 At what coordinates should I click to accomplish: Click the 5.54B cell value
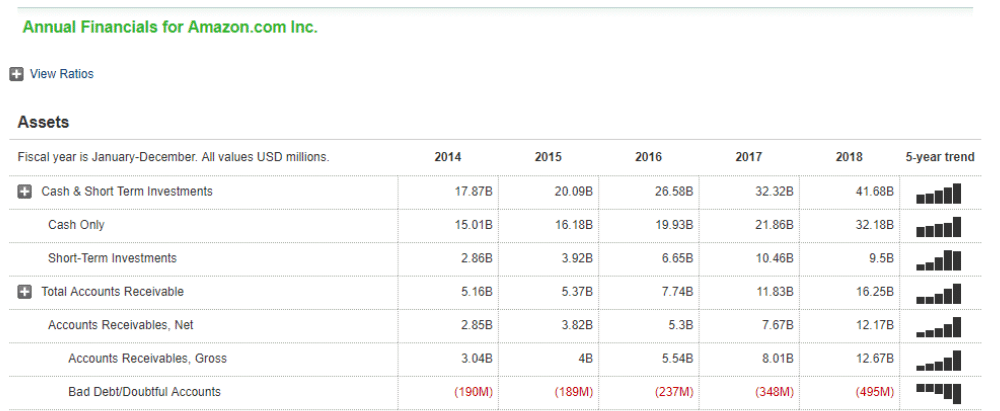(677, 358)
